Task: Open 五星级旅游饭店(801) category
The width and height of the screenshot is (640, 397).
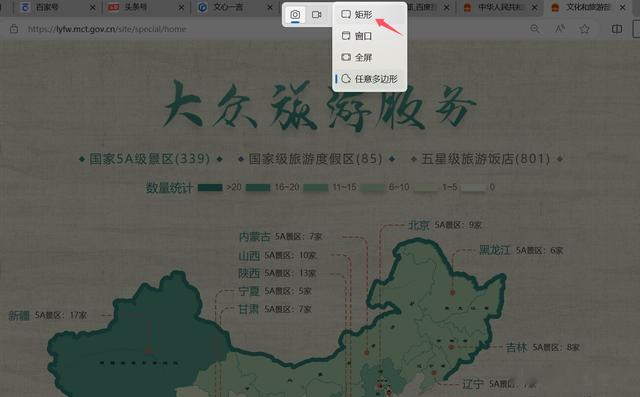Action: (486, 159)
